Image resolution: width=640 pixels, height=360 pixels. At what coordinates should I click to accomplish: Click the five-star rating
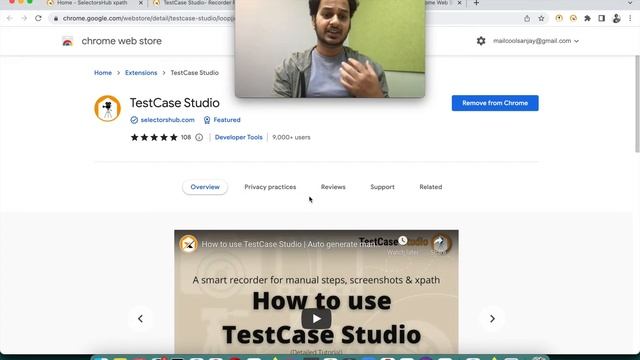click(x=154, y=138)
